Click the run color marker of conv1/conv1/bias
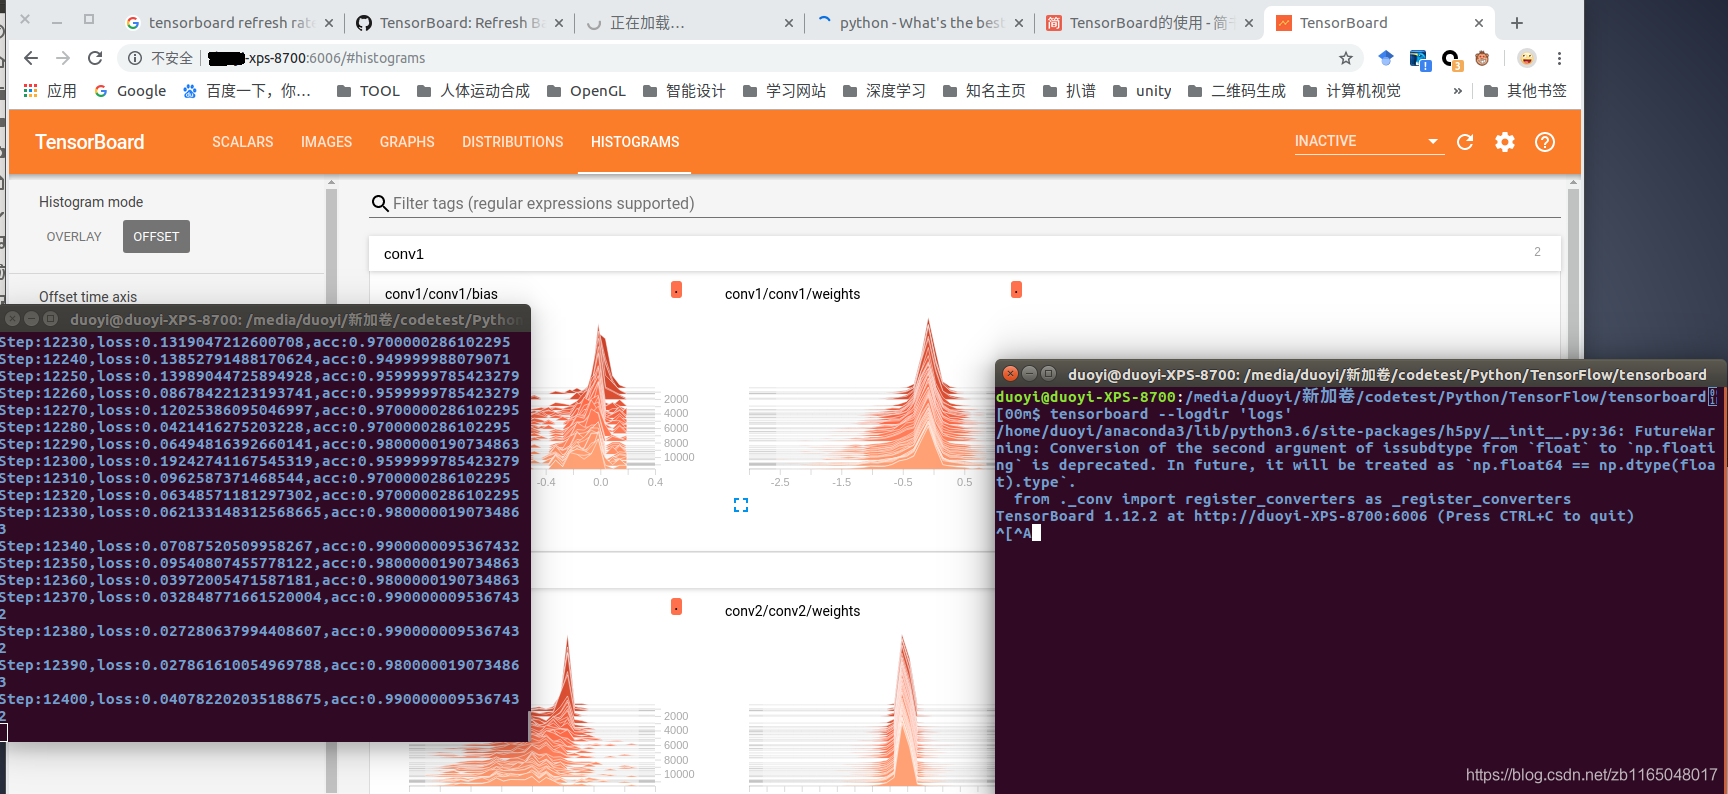Screen dimensions: 1728x794 (676, 290)
